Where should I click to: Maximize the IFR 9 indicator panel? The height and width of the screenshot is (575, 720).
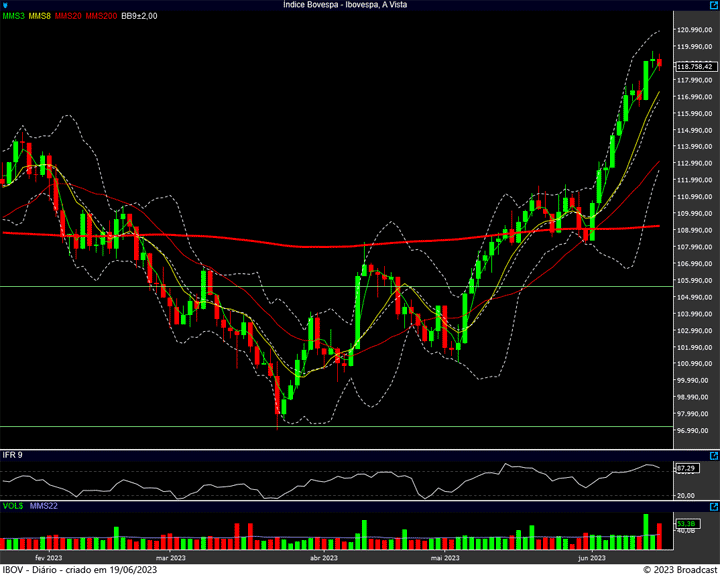pyautogui.click(x=712, y=455)
